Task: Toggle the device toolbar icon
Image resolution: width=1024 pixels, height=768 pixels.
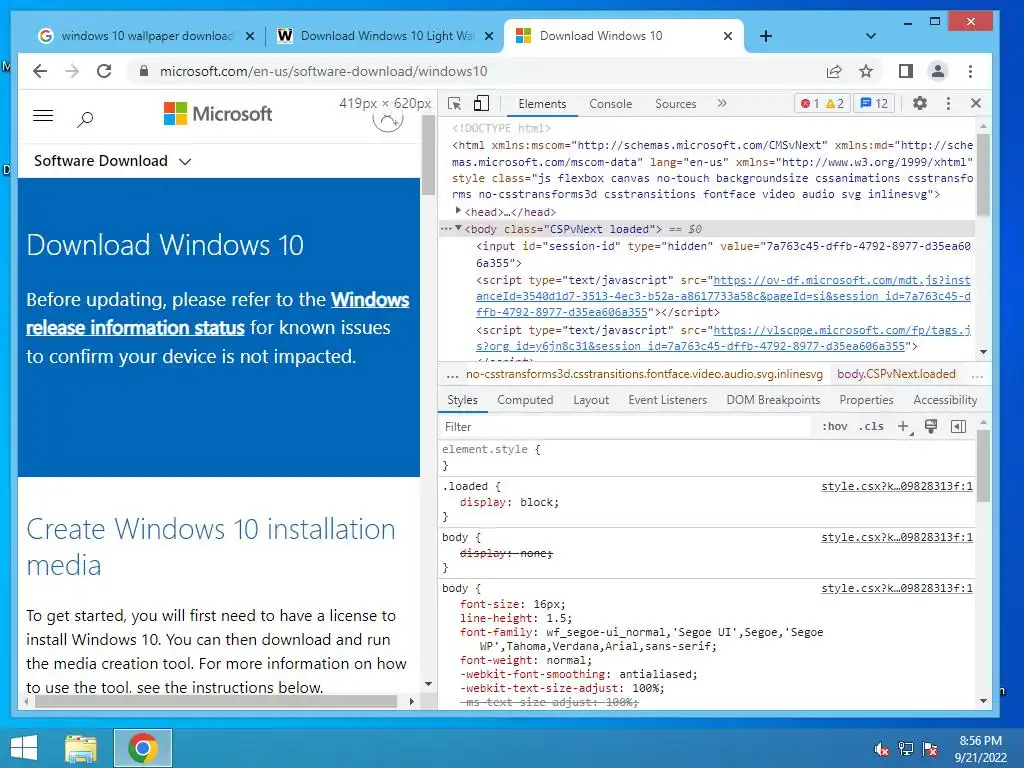Action: point(481,103)
